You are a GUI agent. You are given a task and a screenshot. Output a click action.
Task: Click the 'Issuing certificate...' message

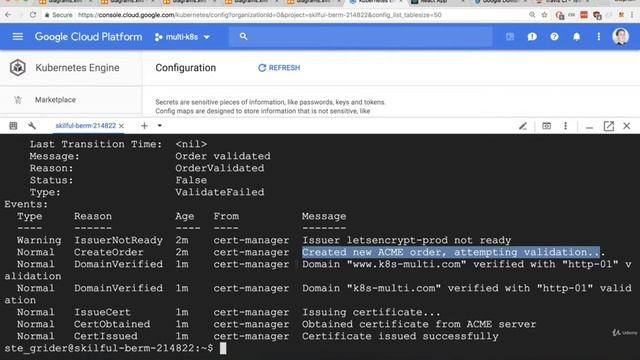(371, 312)
